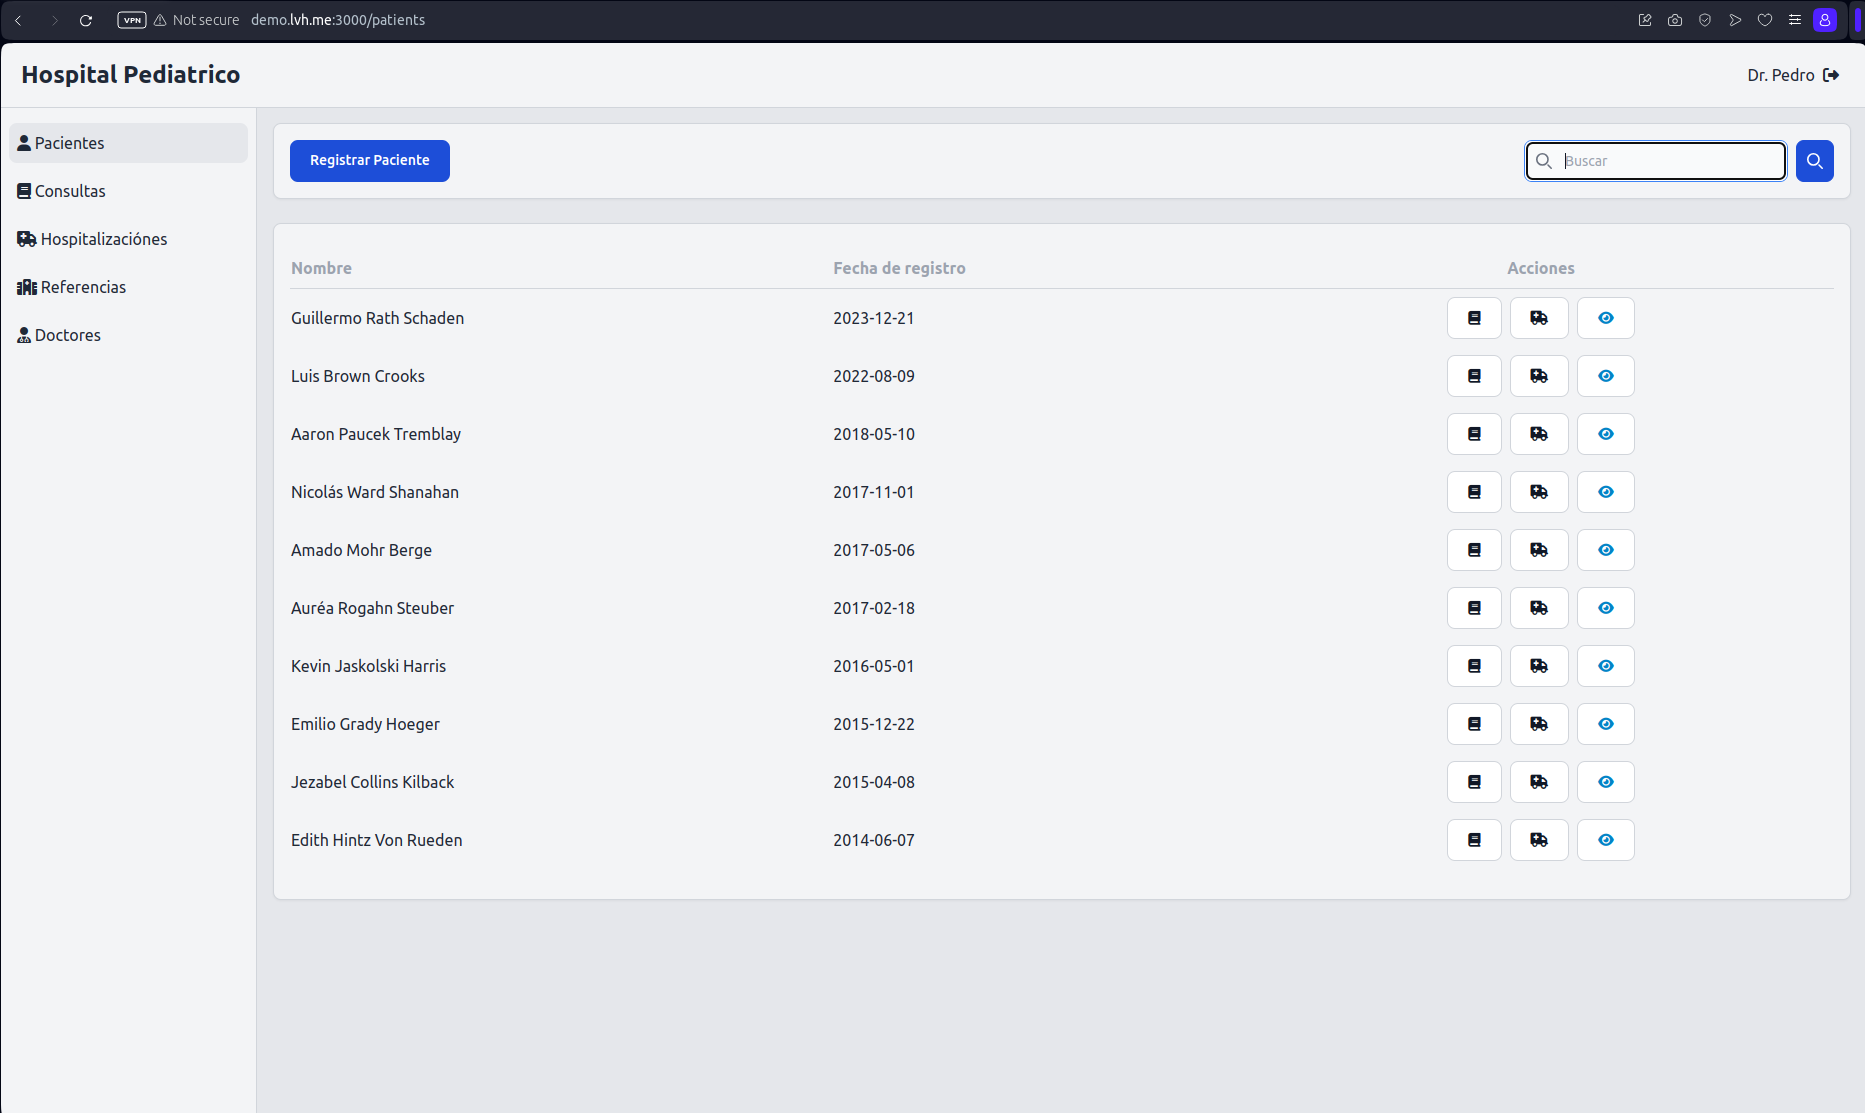
Task: Reload the page in the browser
Action: tap(86, 20)
